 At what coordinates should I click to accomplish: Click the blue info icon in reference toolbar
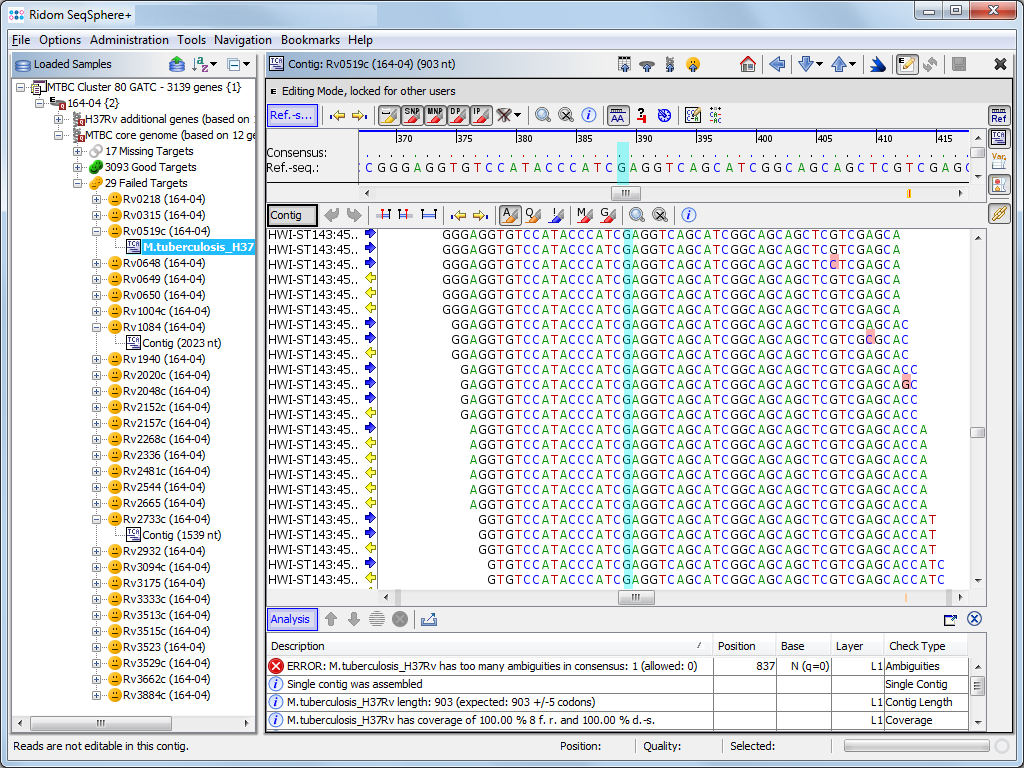(589, 115)
